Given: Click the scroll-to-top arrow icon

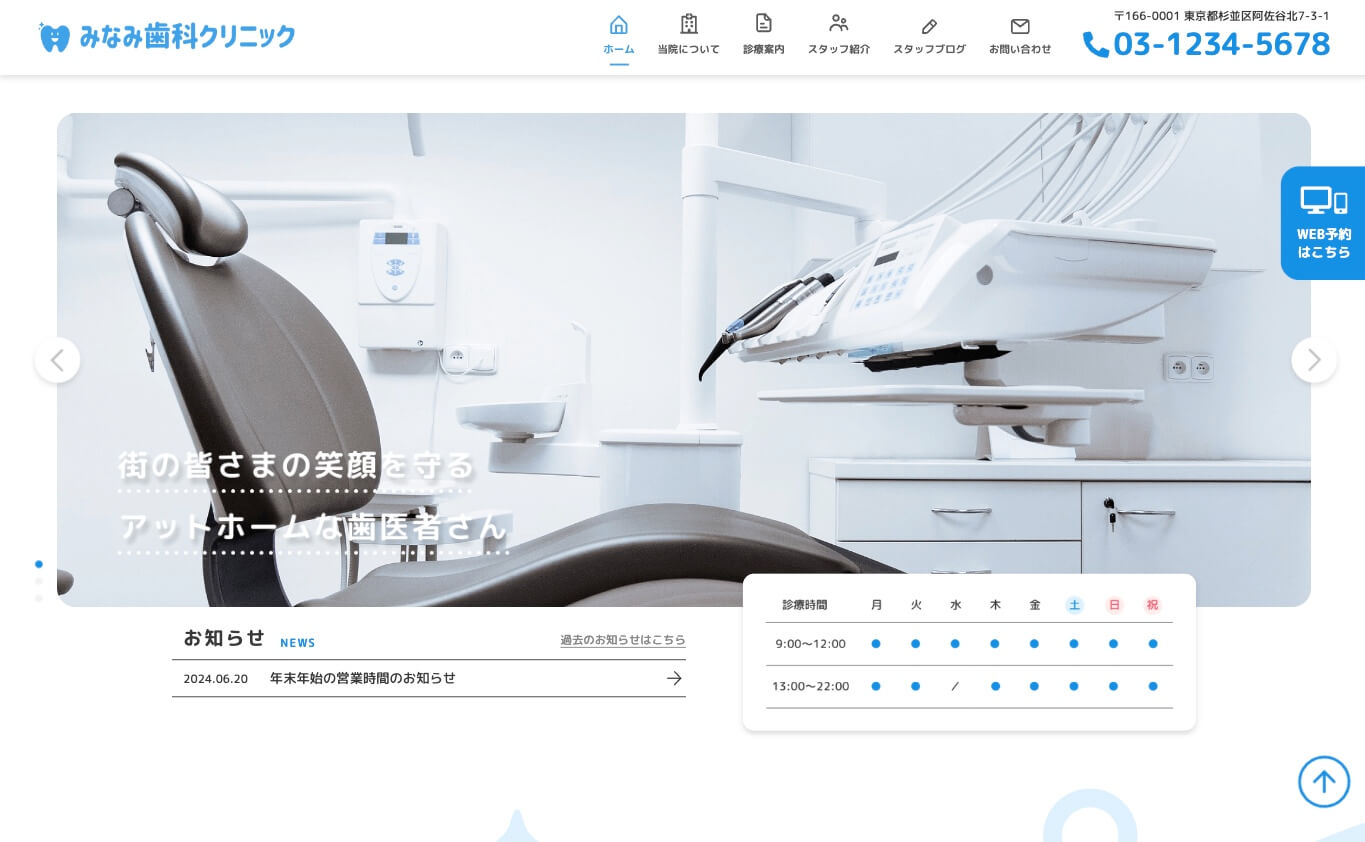Looking at the screenshot, I should [1324, 781].
